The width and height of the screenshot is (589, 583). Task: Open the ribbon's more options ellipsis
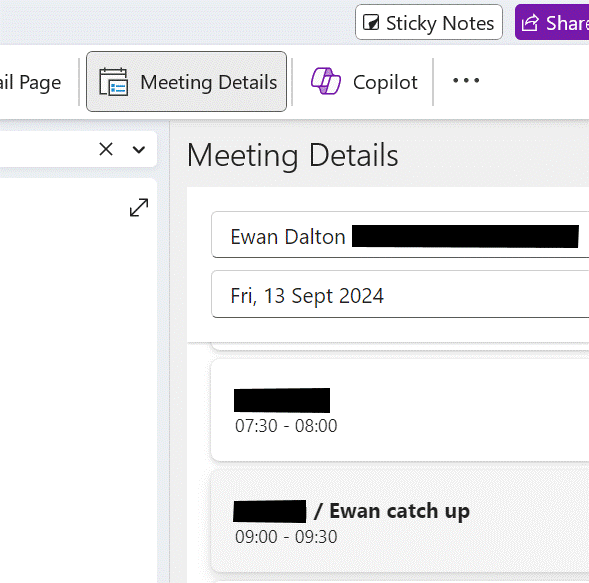(466, 80)
